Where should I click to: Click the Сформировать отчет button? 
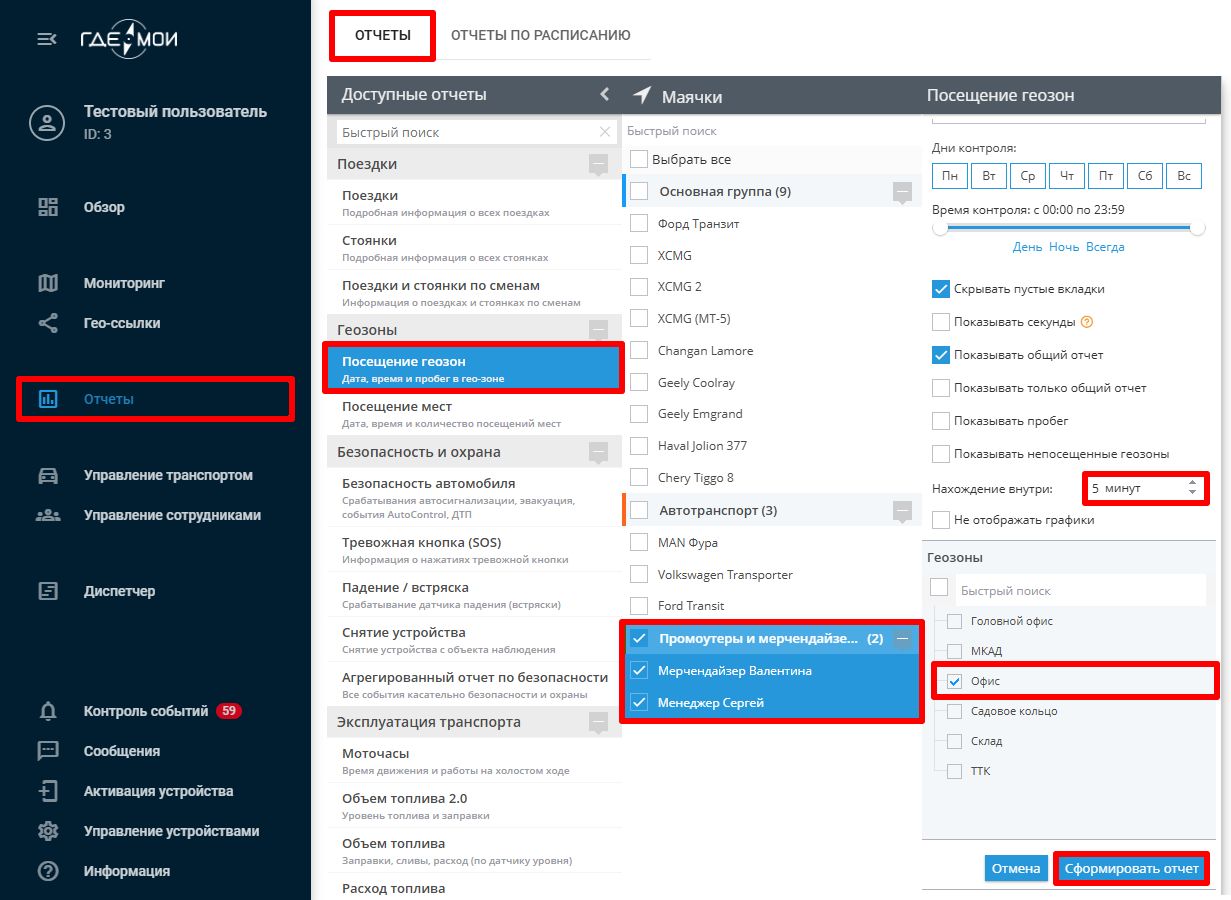[x=1131, y=868]
